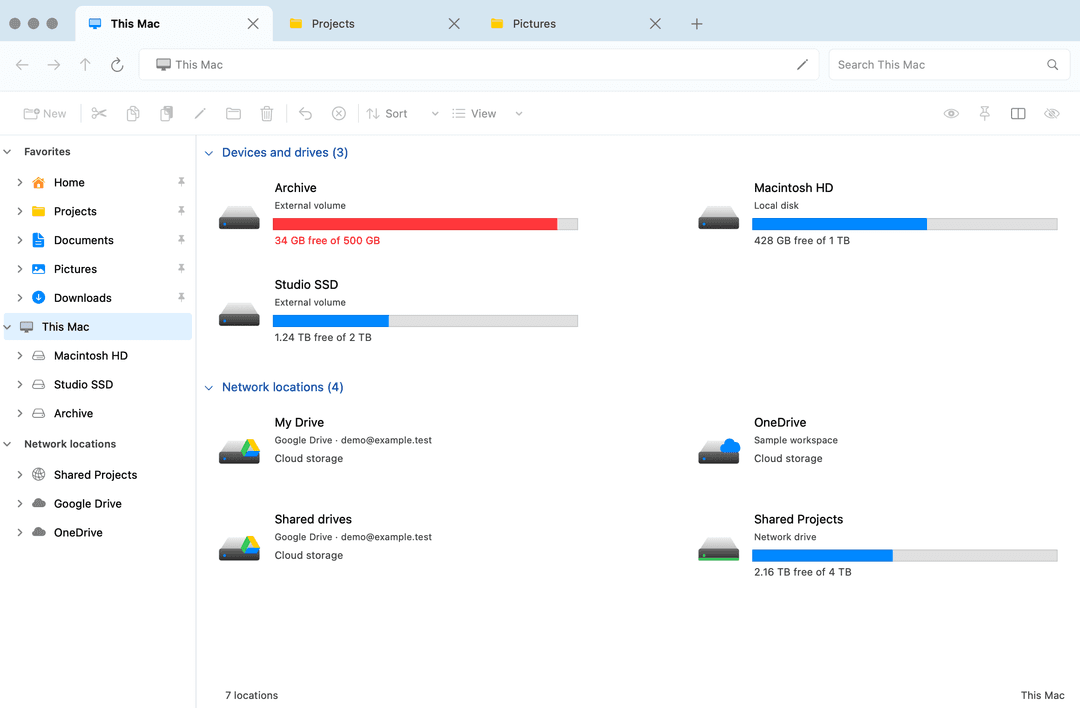This screenshot has width=1080, height=708.
Task: Click the Macintosh HD drive icon
Action: coord(718,218)
